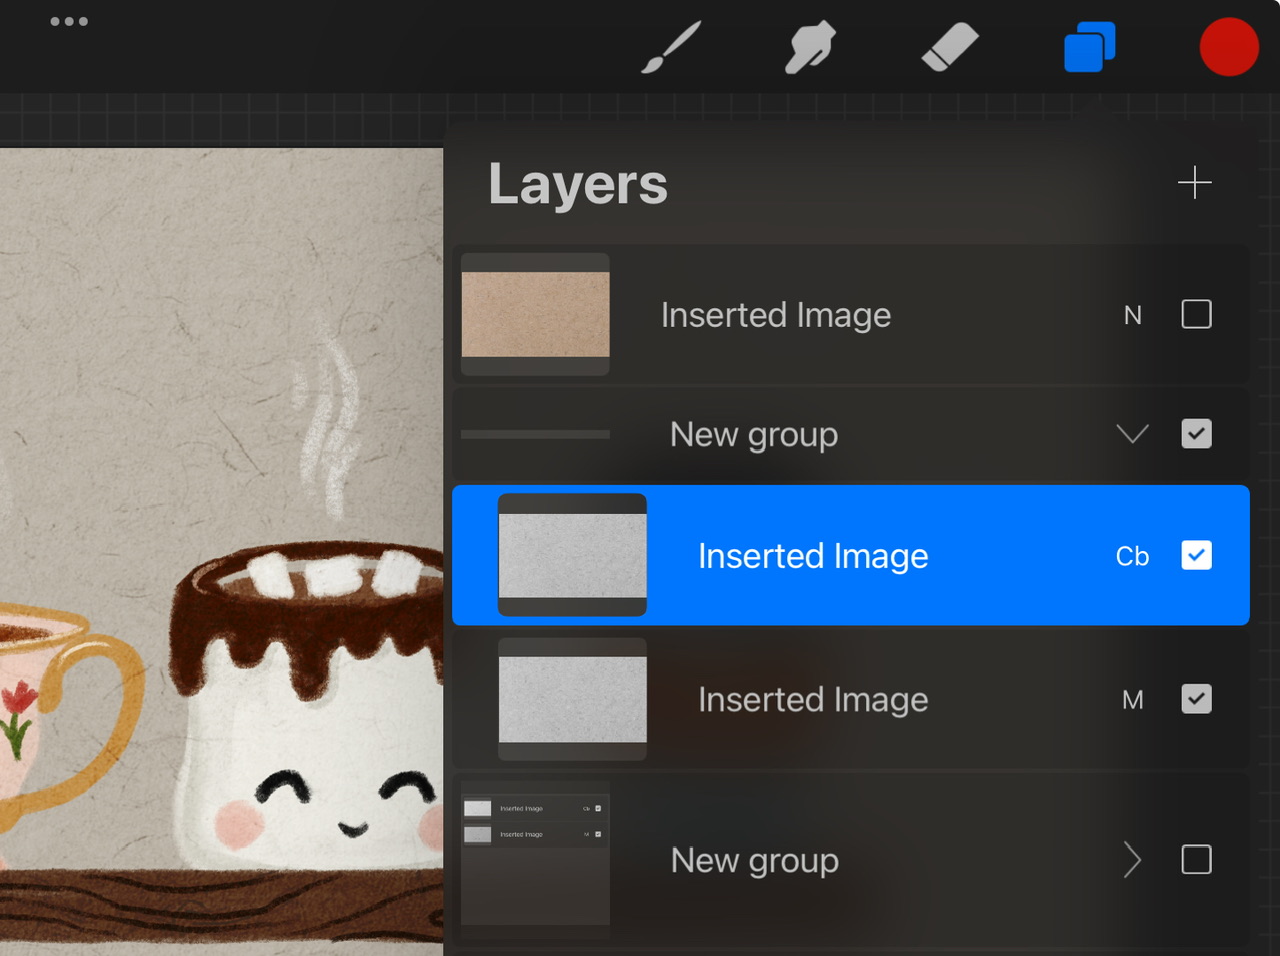The width and height of the screenshot is (1280, 956).
Task: Open the active color swatch
Action: tap(1229, 46)
